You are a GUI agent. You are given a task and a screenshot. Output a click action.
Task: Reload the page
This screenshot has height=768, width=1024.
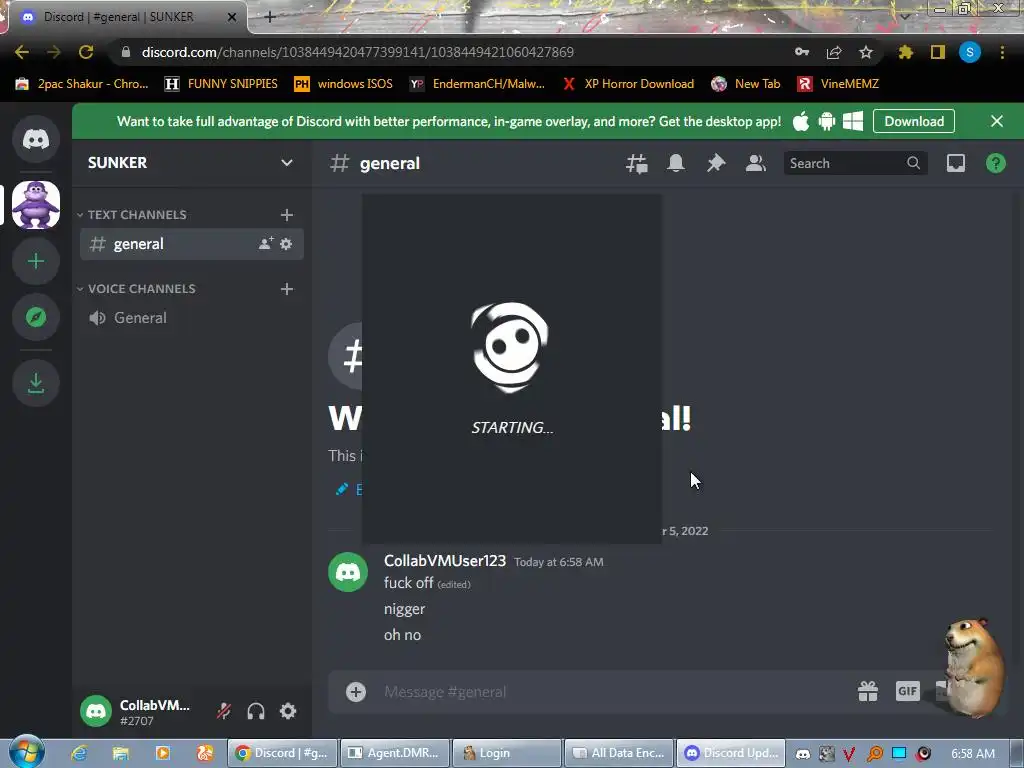(86, 52)
